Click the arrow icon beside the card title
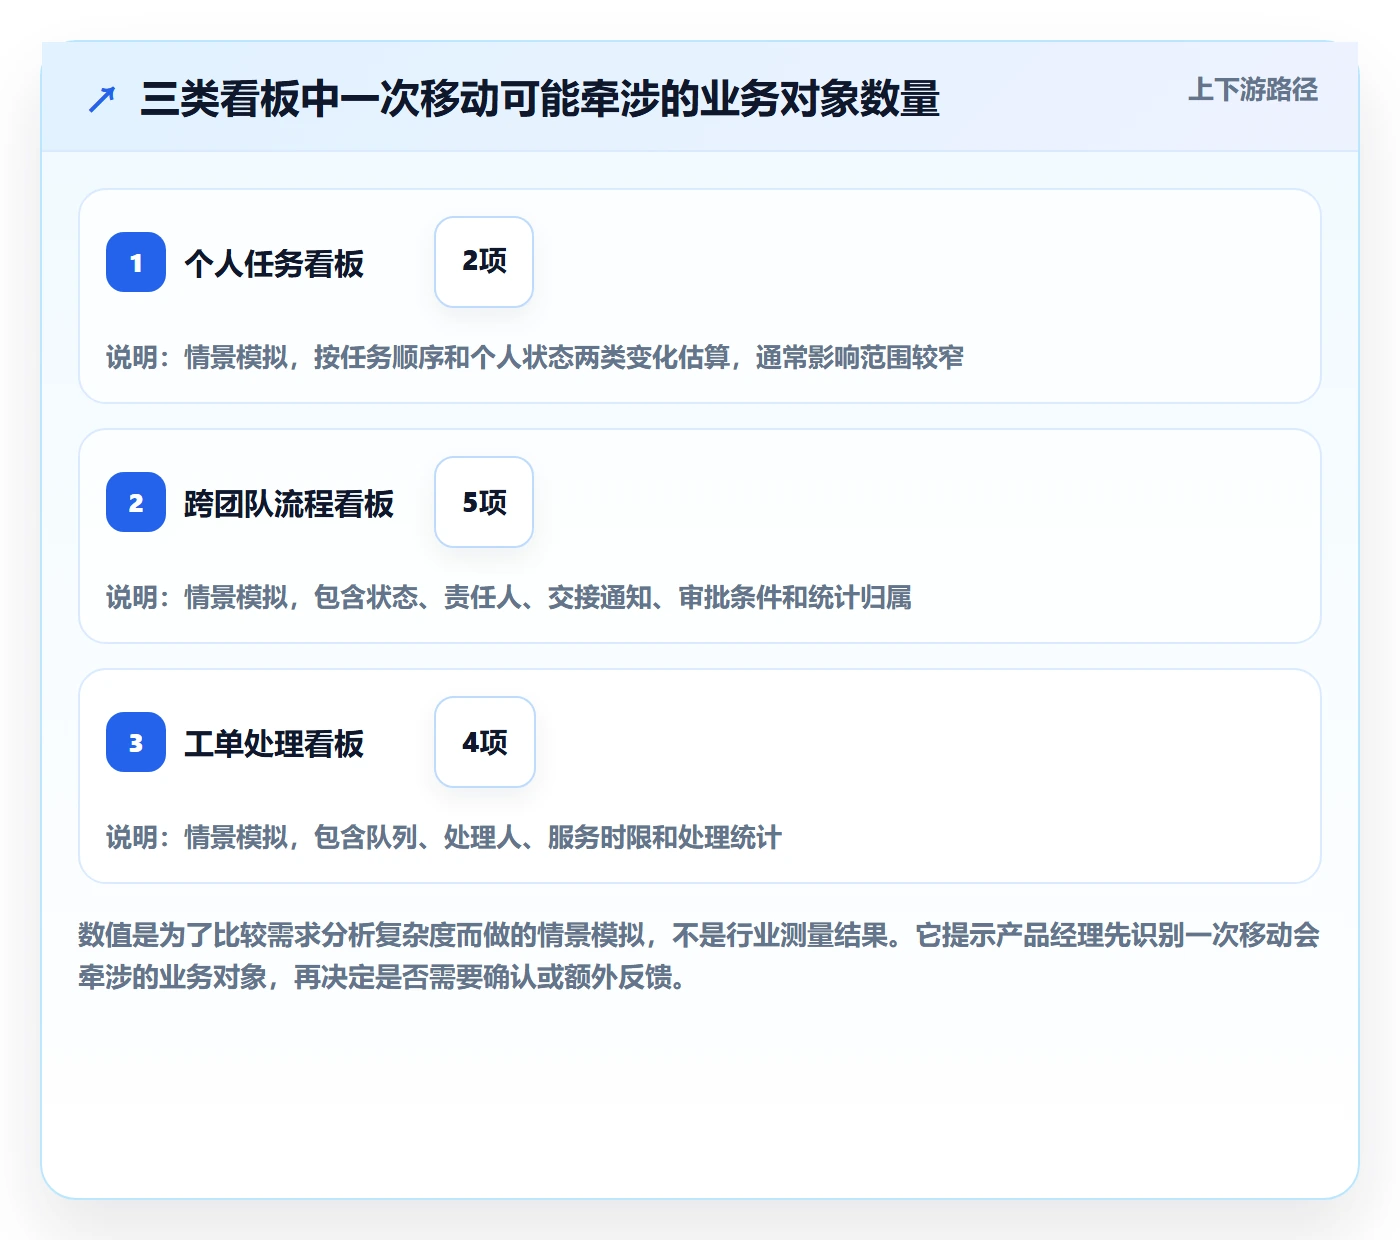1400x1240 pixels. [102, 99]
